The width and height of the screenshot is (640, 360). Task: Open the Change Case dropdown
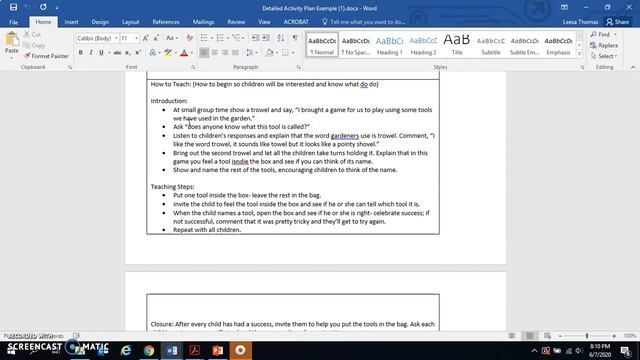click(x=171, y=38)
